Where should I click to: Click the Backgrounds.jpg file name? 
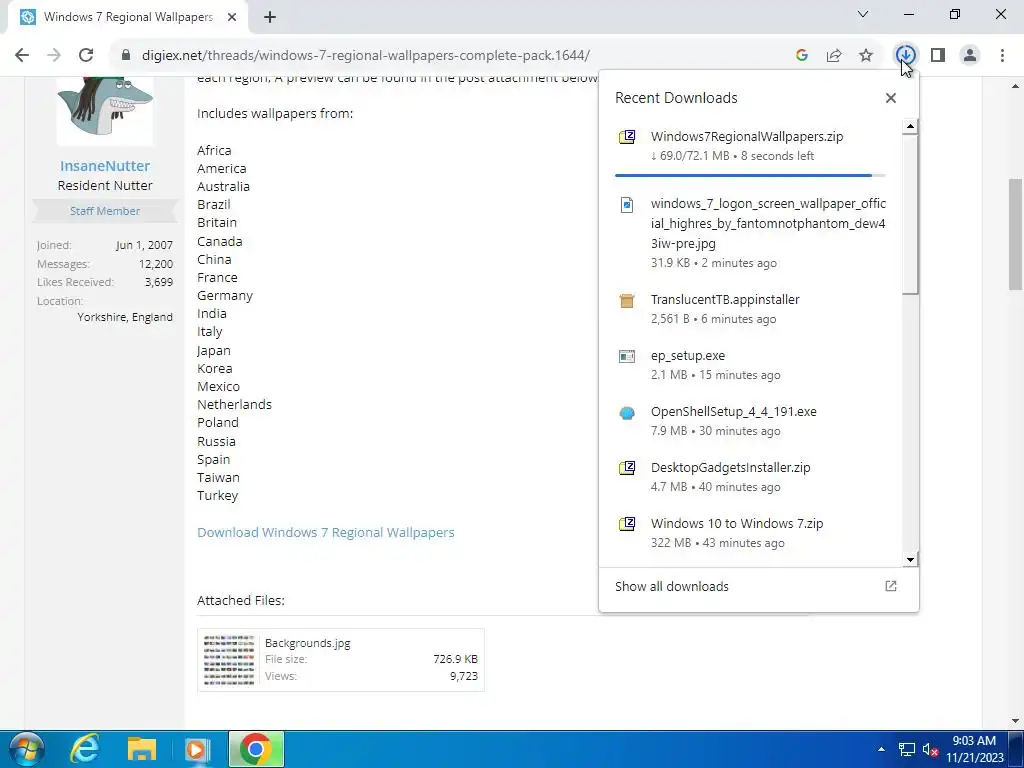pos(308,643)
